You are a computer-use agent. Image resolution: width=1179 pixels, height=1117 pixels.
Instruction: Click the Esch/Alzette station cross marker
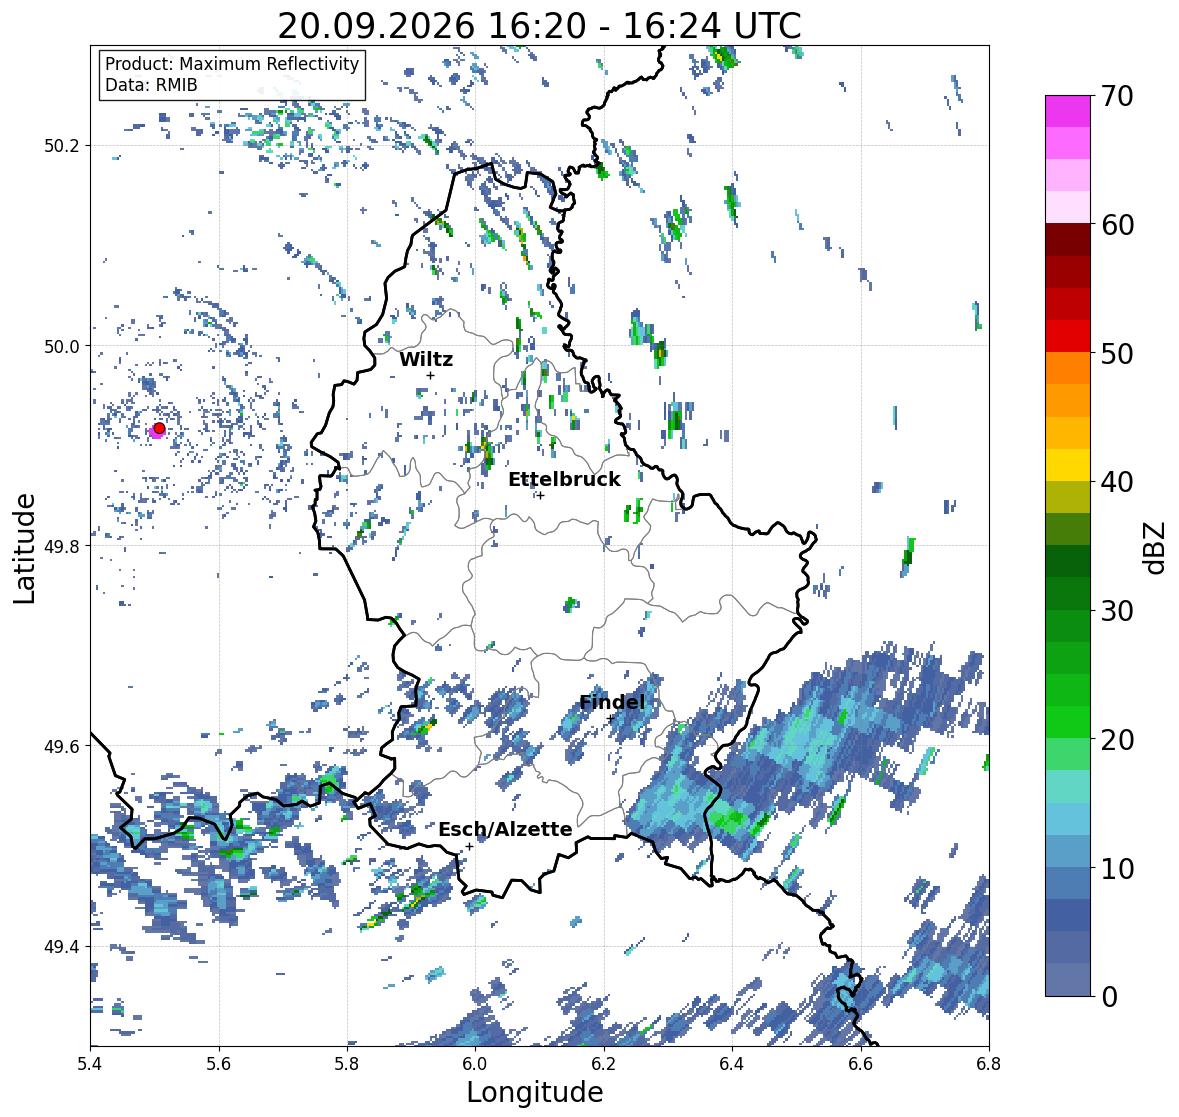[x=469, y=846]
